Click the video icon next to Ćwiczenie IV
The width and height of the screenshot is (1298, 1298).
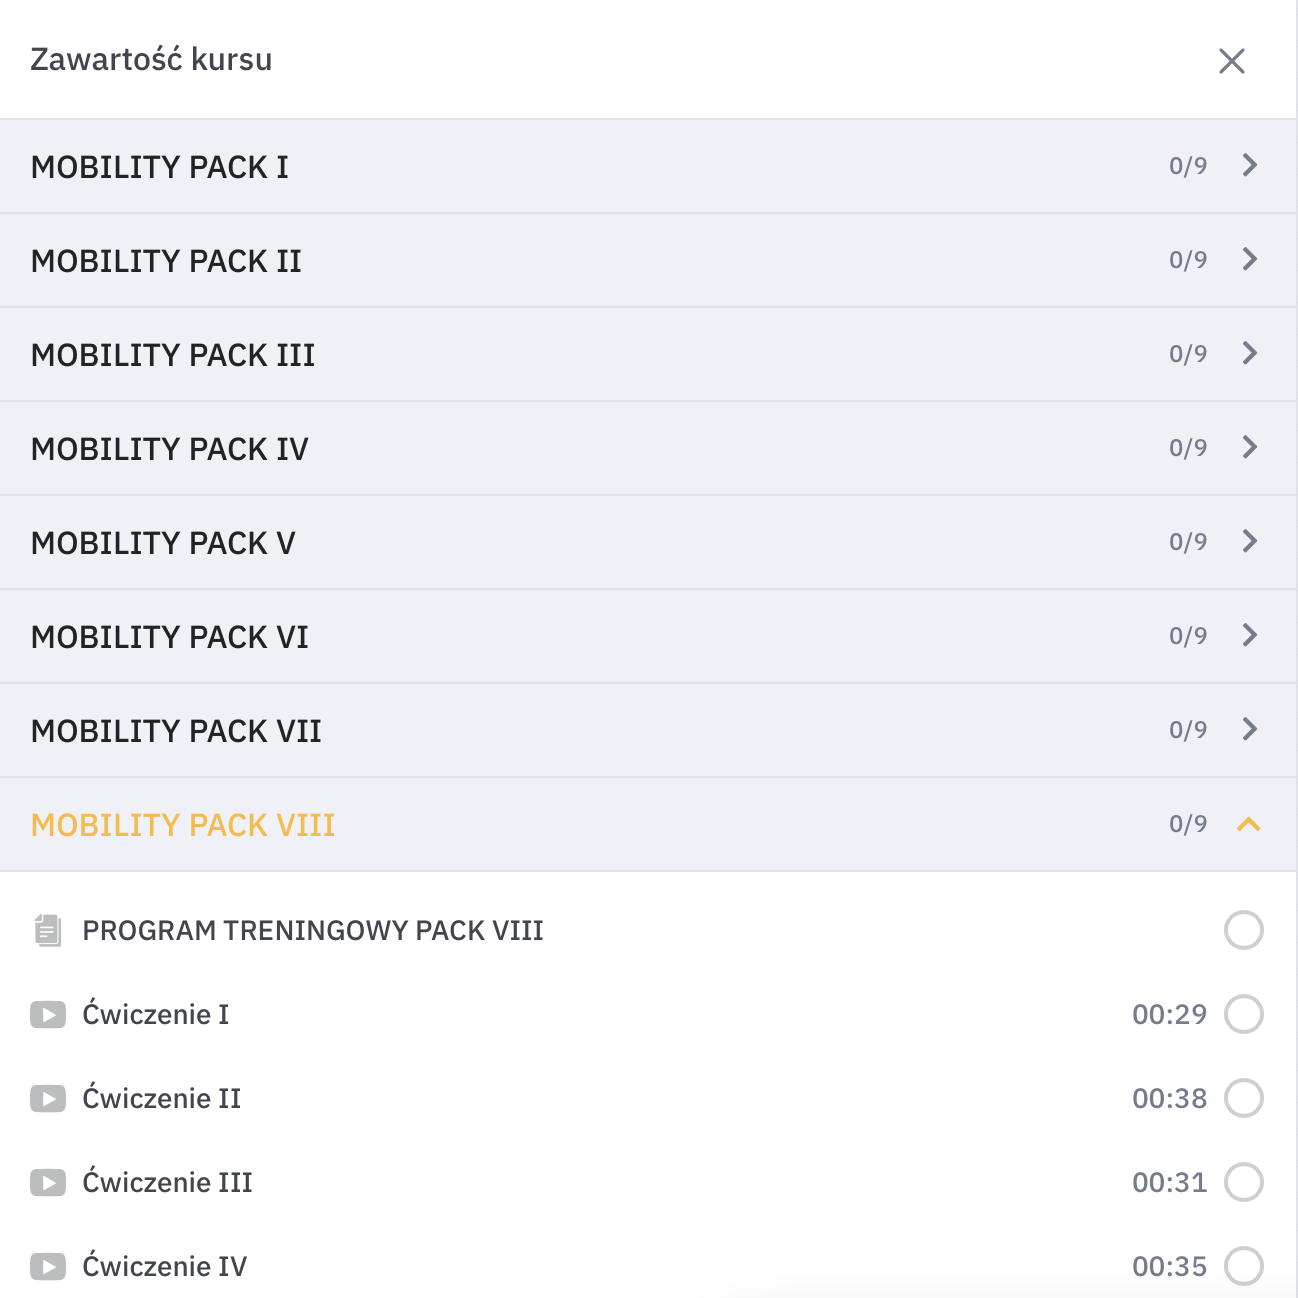pos(48,1266)
